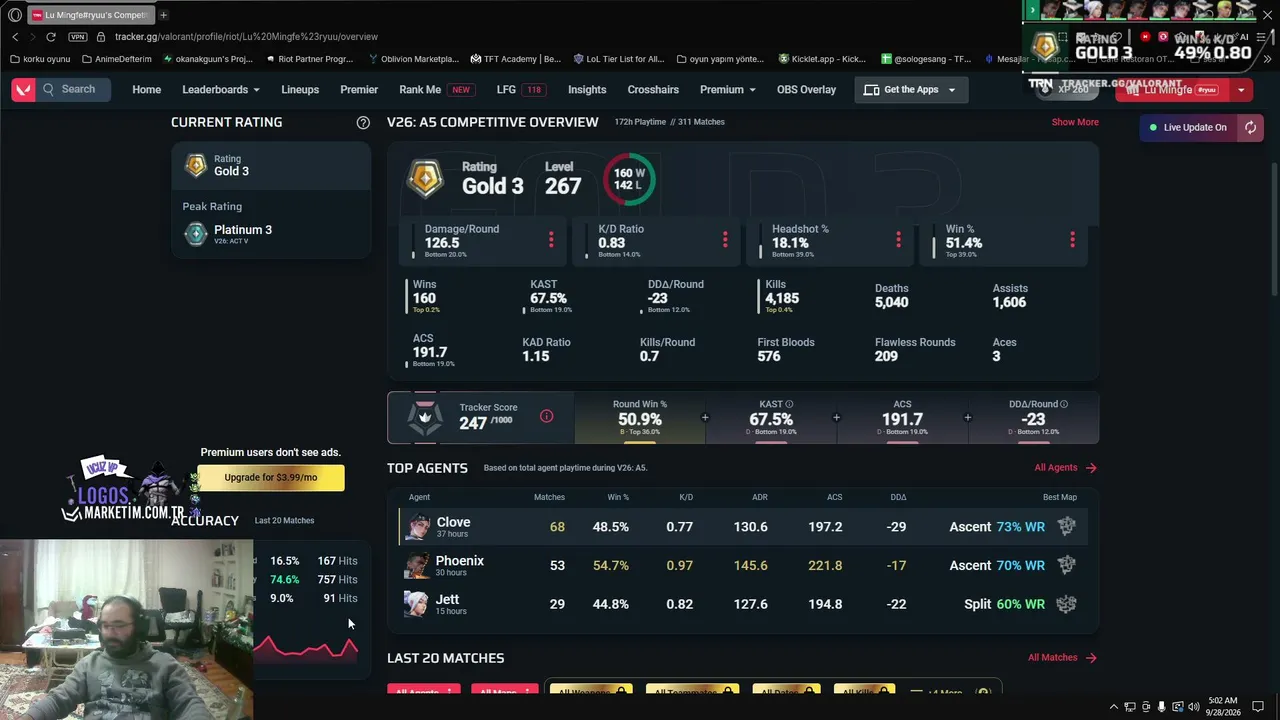Click Upgrade for $3.99/mo button

click(x=271, y=477)
